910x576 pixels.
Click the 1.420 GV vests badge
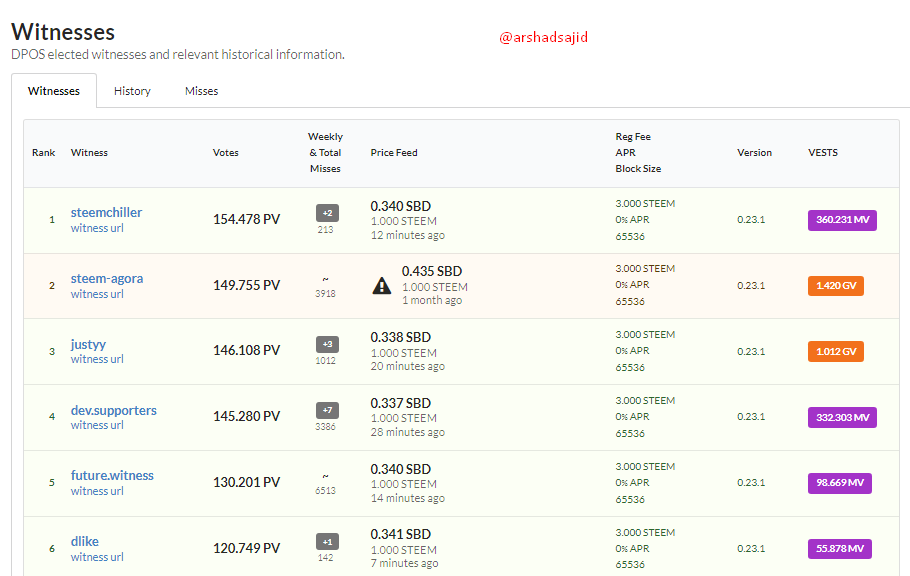click(x=836, y=286)
